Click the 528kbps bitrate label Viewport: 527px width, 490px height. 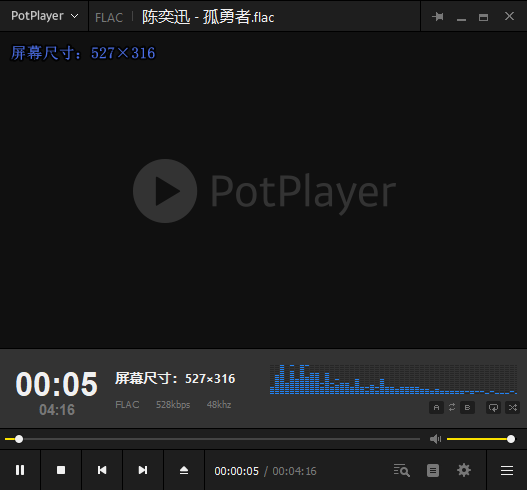pyautogui.click(x=173, y=405)
